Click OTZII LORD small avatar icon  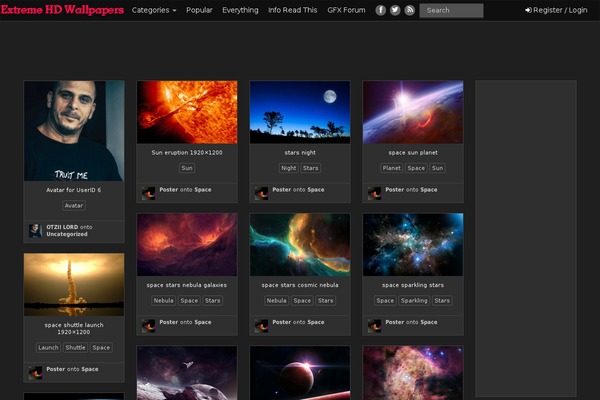coord(36,231)
